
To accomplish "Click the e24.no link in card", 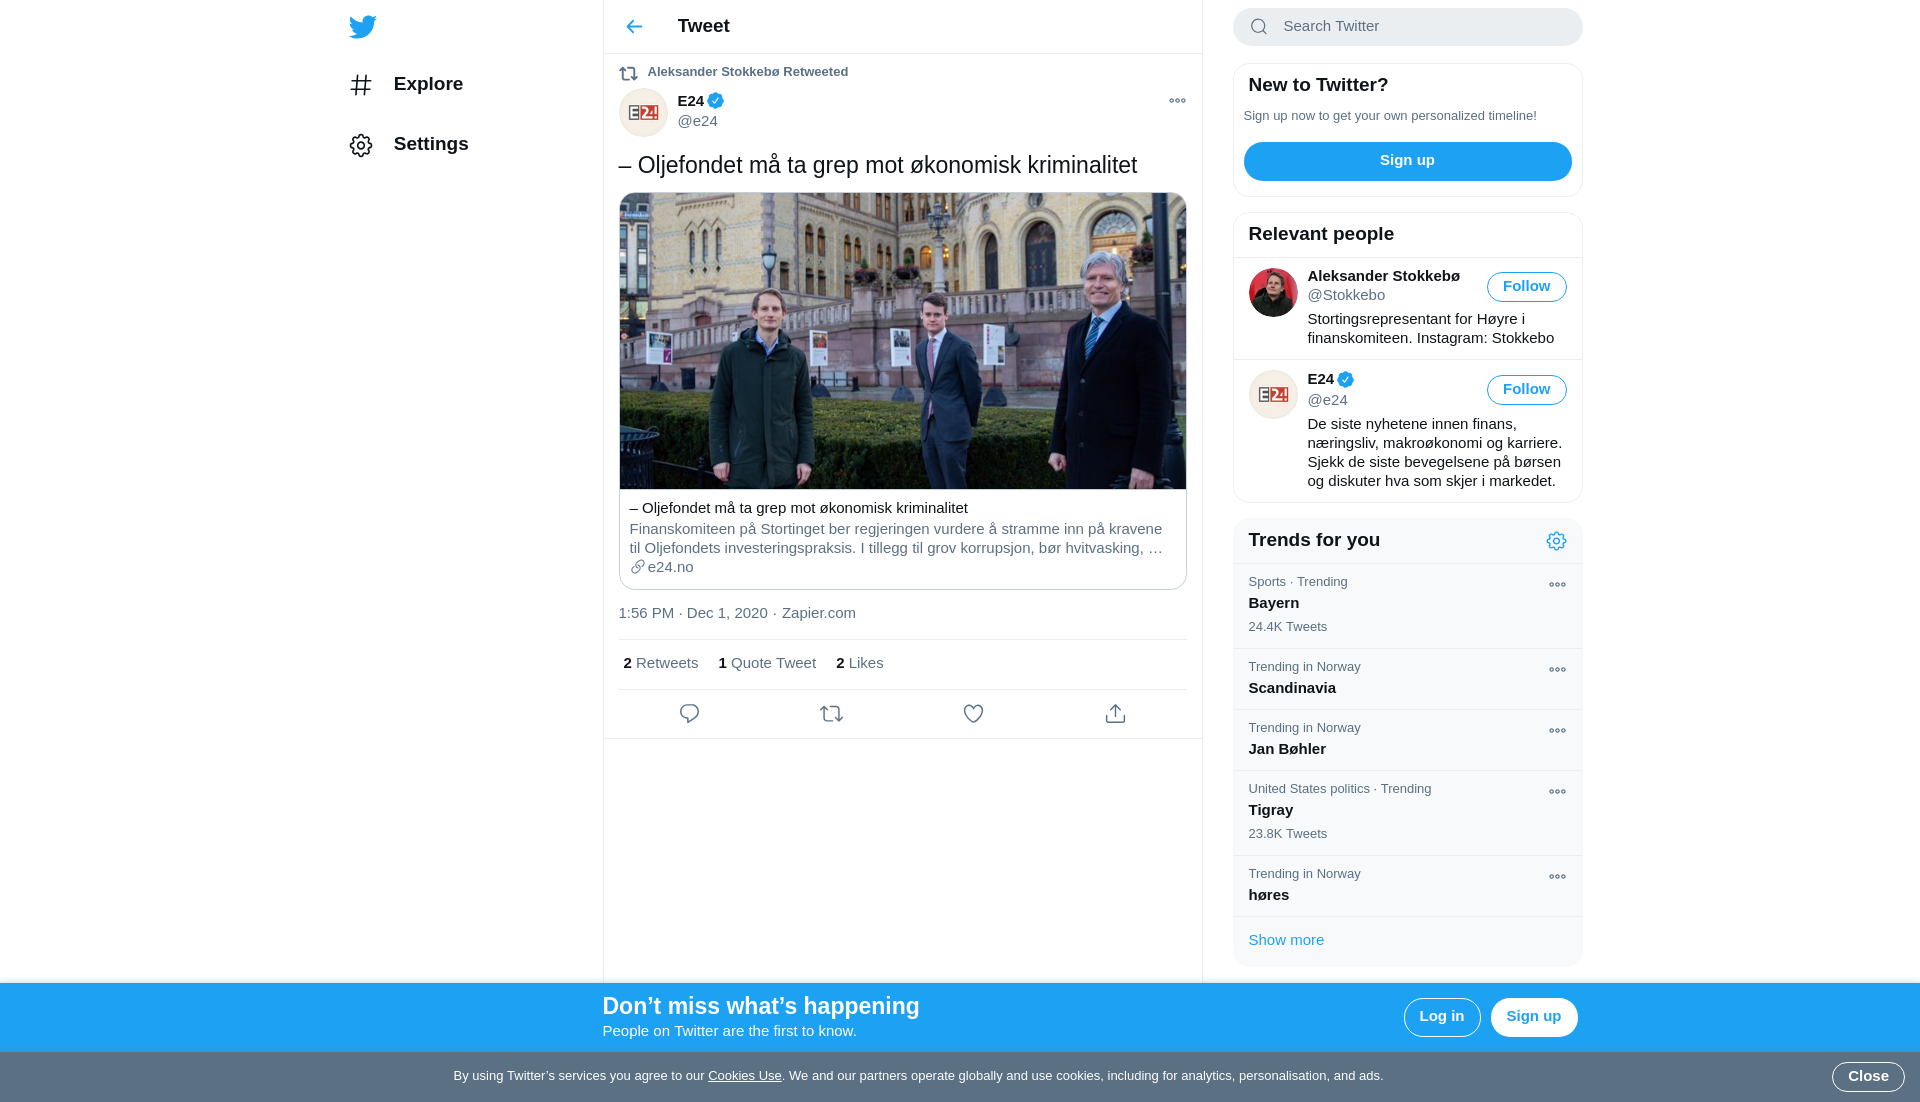I will (670, 567).
